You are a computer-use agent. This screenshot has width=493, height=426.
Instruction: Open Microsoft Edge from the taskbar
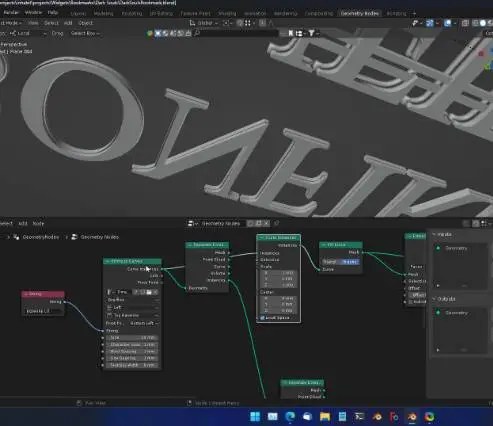[x=290, y=417]
